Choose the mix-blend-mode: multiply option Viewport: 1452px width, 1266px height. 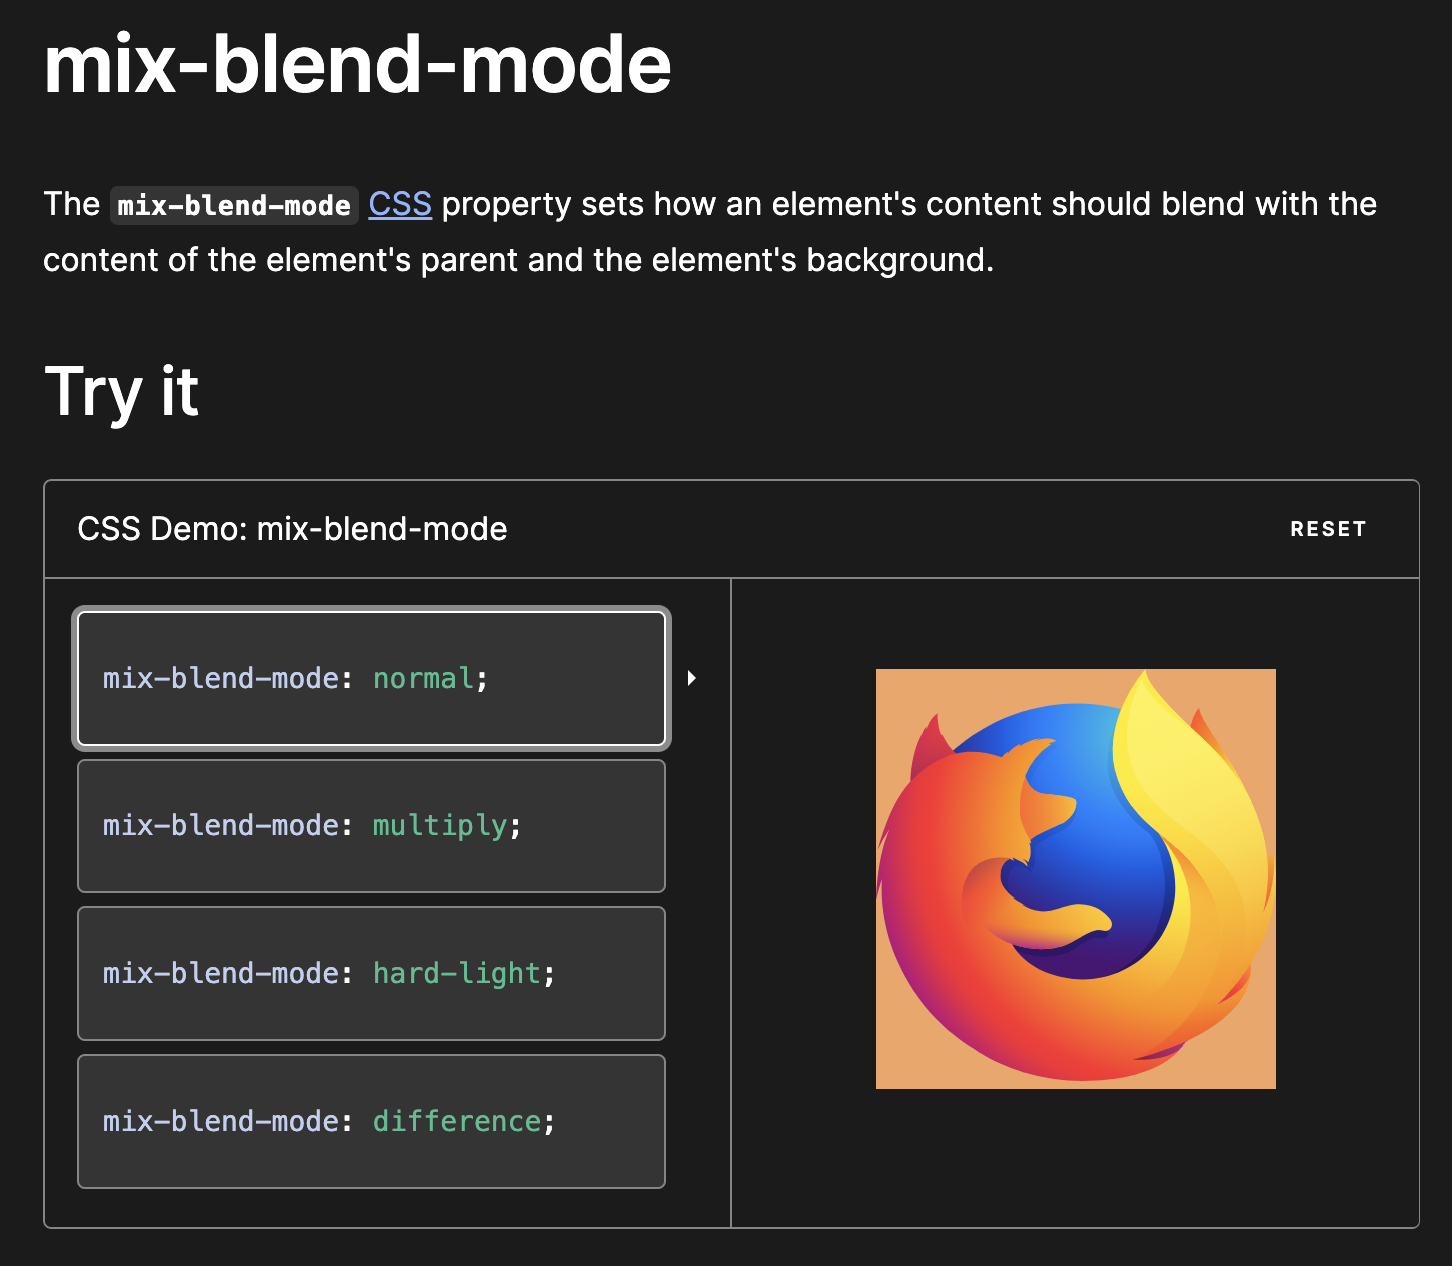tap(371, 826)
